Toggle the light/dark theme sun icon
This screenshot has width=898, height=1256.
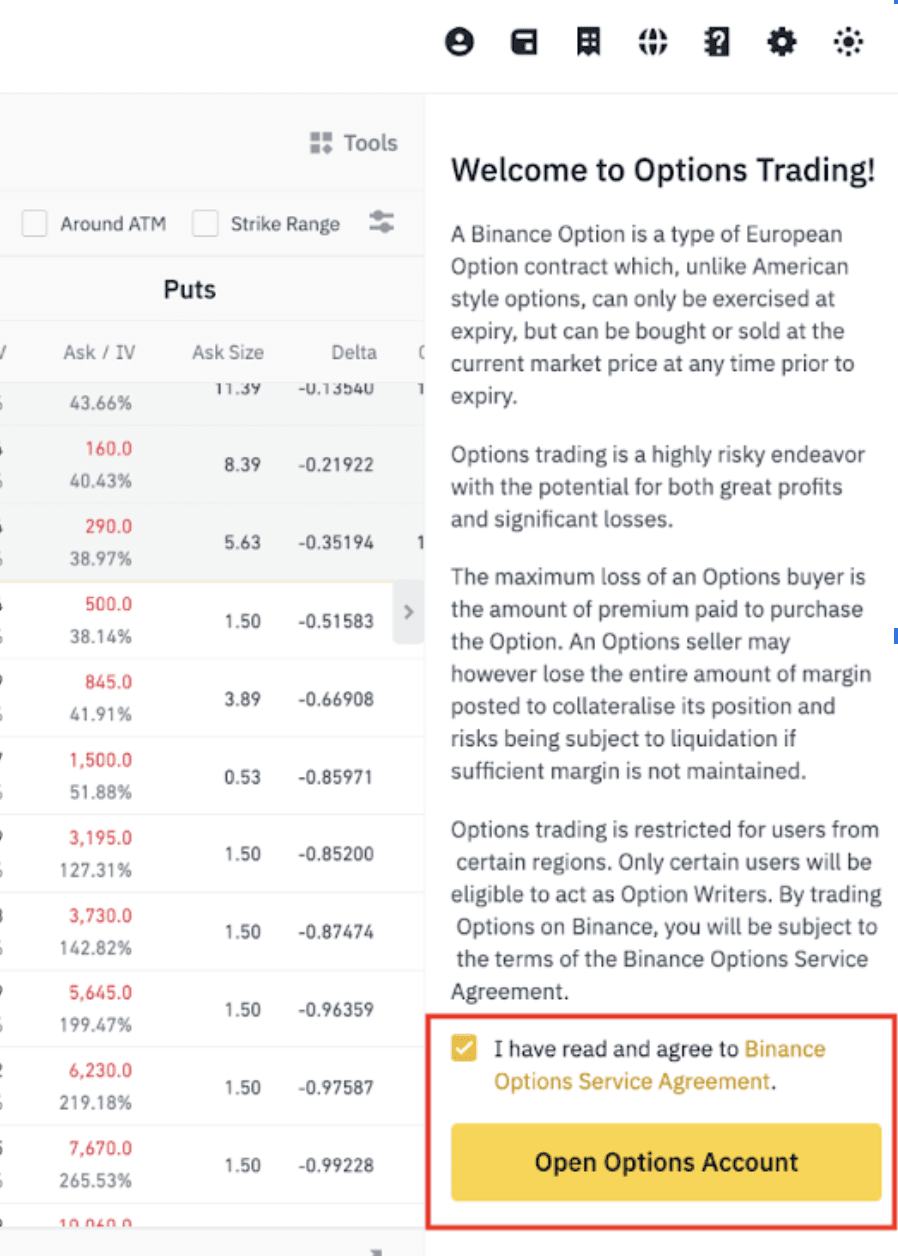848,42
